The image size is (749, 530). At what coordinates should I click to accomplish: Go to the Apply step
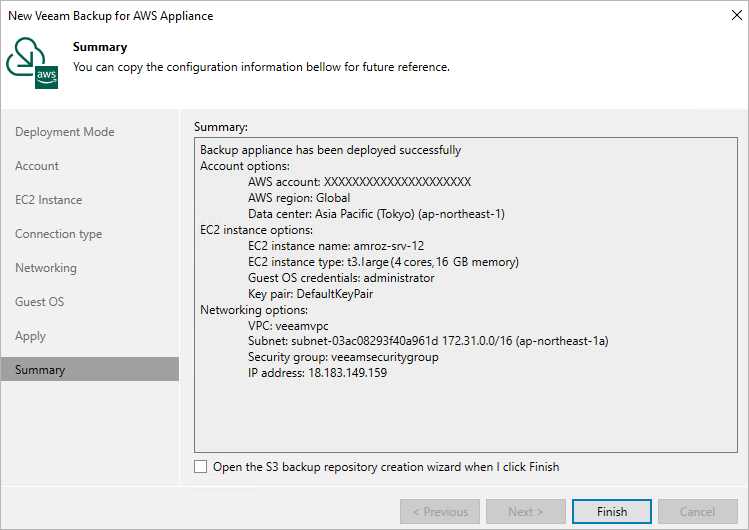(30, 336)
